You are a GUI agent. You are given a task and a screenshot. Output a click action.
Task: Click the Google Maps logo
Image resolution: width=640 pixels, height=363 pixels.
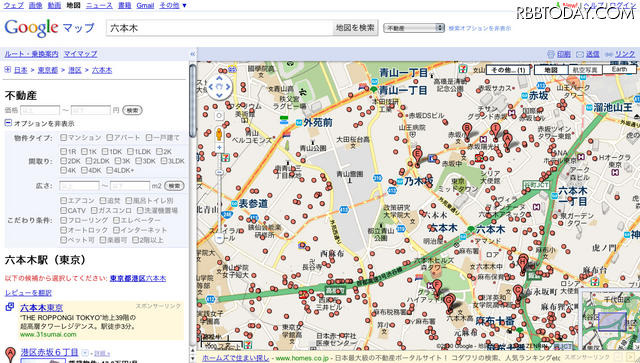coord(49,28)
